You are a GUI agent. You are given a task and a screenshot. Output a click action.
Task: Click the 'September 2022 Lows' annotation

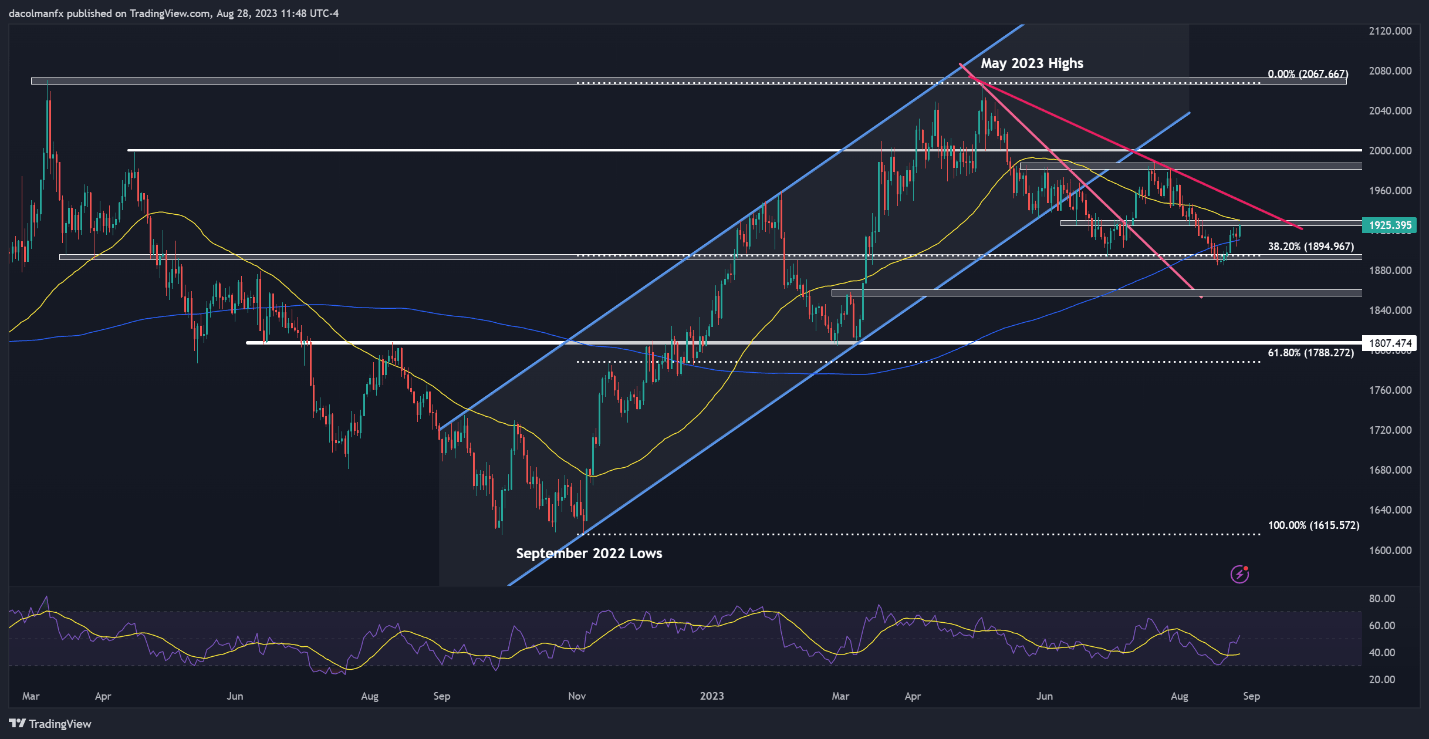(x=589, y=552)
